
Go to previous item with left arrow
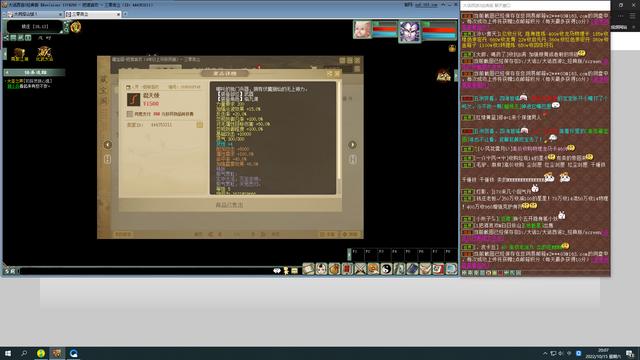[107, 144]
